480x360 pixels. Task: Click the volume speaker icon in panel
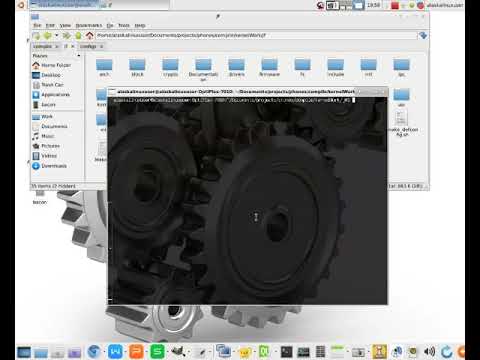(429, 351)
